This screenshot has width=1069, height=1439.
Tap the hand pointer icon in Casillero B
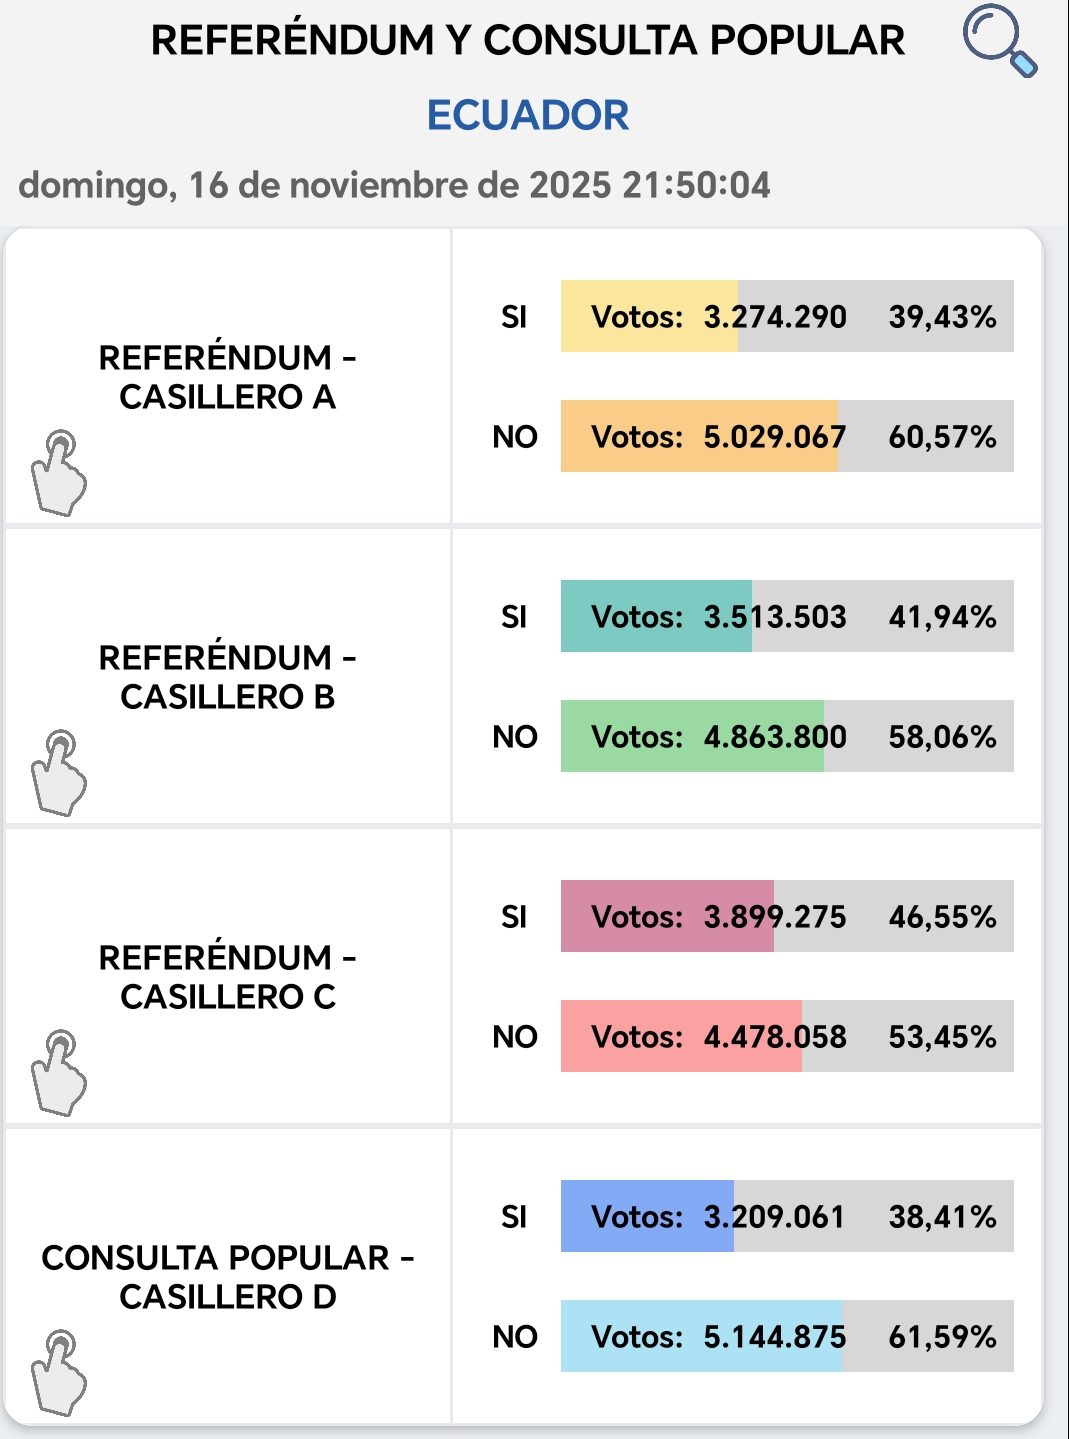coord(58,773)
